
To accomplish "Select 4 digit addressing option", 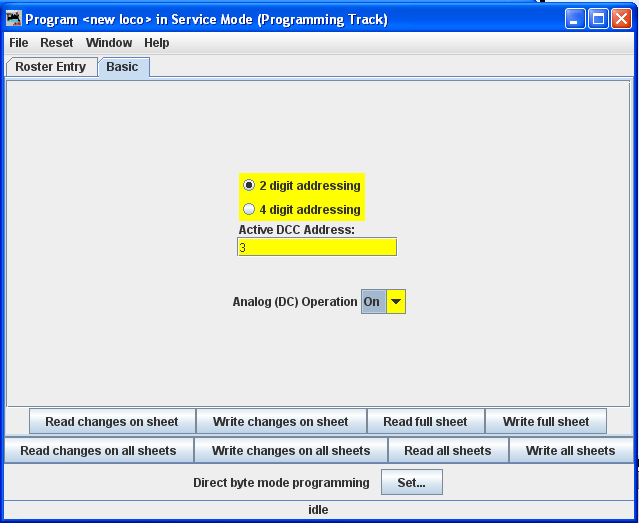I will click(x=249, y=209).
